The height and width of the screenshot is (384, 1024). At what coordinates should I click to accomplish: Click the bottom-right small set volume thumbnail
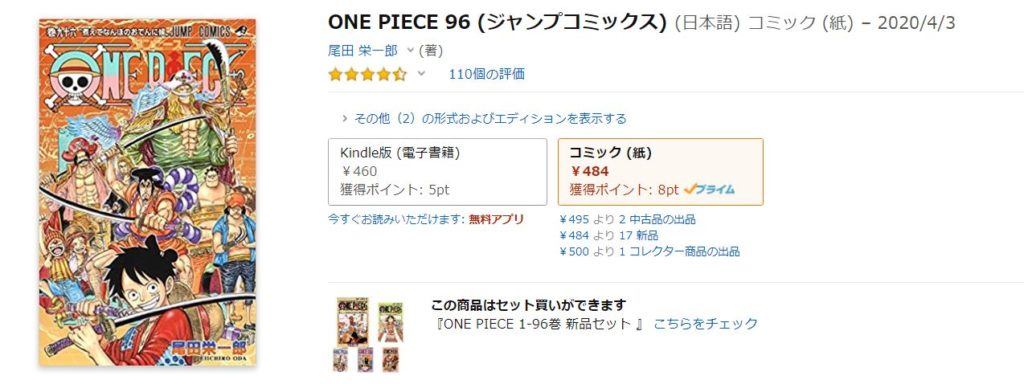tap(390, 360)
